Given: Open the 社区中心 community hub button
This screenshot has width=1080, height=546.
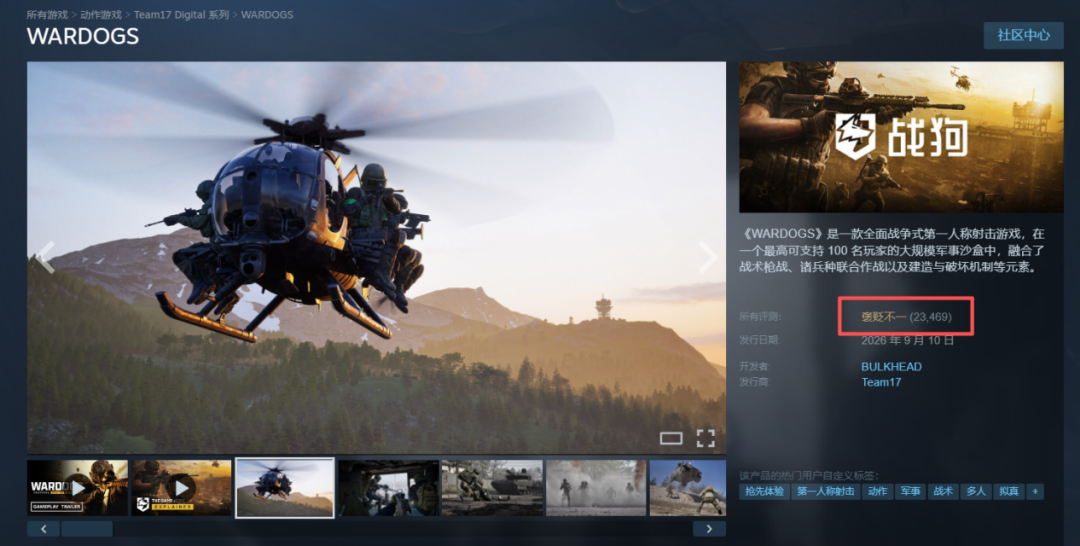Looking at the screenshot, I should pyautogui.click(x=1024, y=35).
